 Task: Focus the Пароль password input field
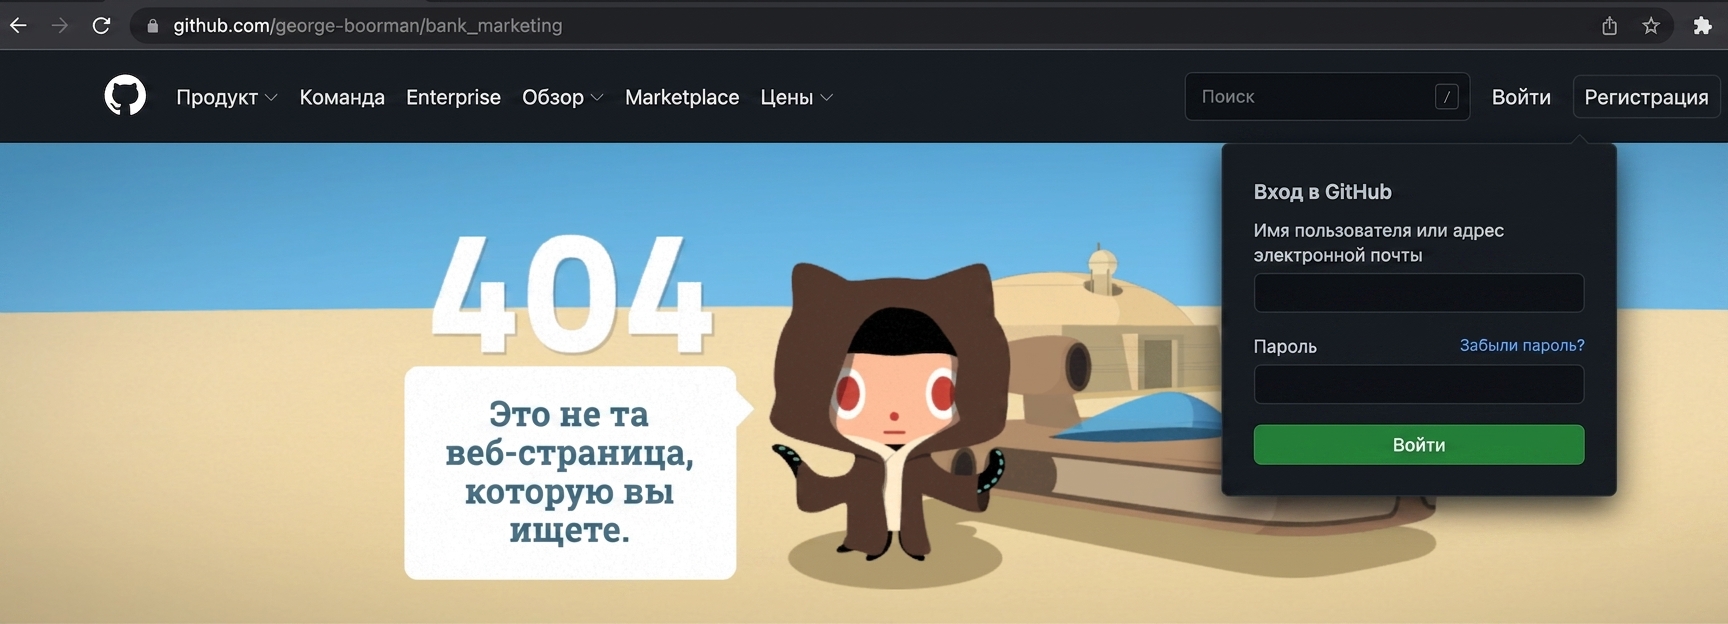(1418, 384)
